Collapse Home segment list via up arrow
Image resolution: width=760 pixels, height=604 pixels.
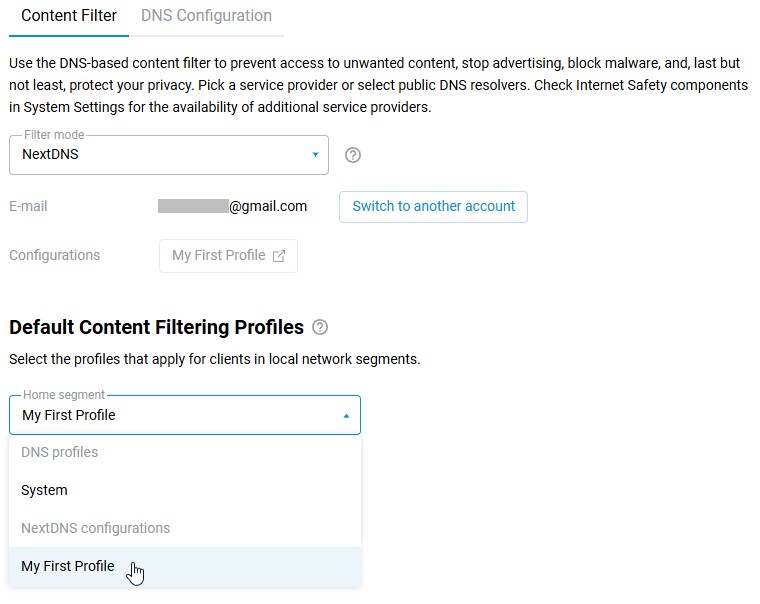click(346, 415)
